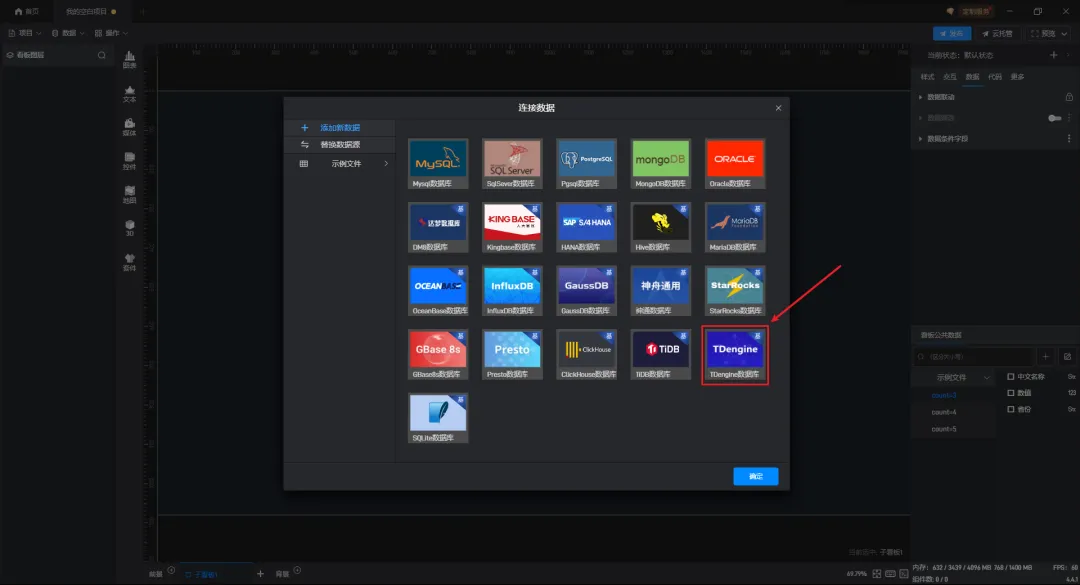Viewport: 1080px width, 585px height.
Task: Add shared data with the plus button
Action: point(1046,356)
